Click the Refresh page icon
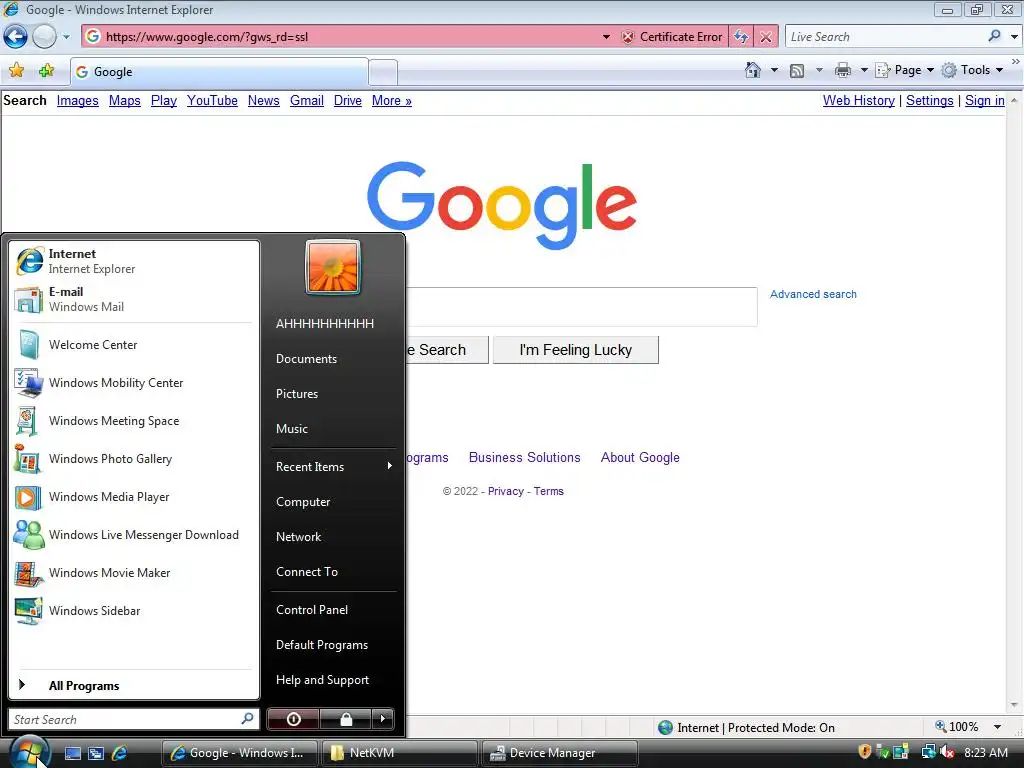Image resolution: width=1024 pixels, height=768 pixels. click(741, 37)
